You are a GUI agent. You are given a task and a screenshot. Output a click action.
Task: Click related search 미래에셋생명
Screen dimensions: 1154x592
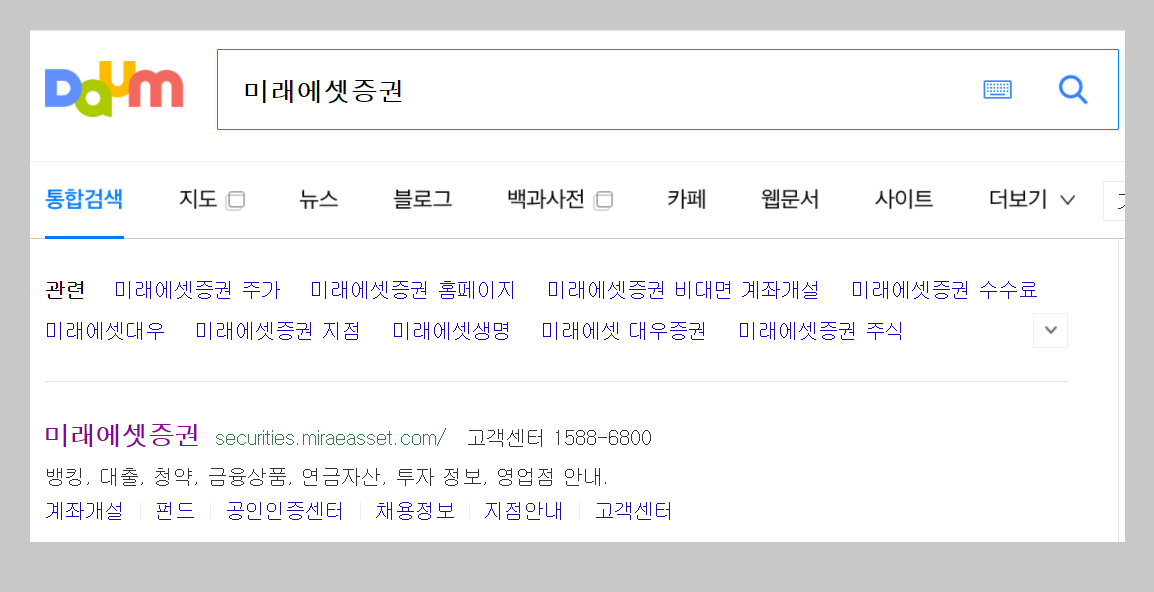451,331
